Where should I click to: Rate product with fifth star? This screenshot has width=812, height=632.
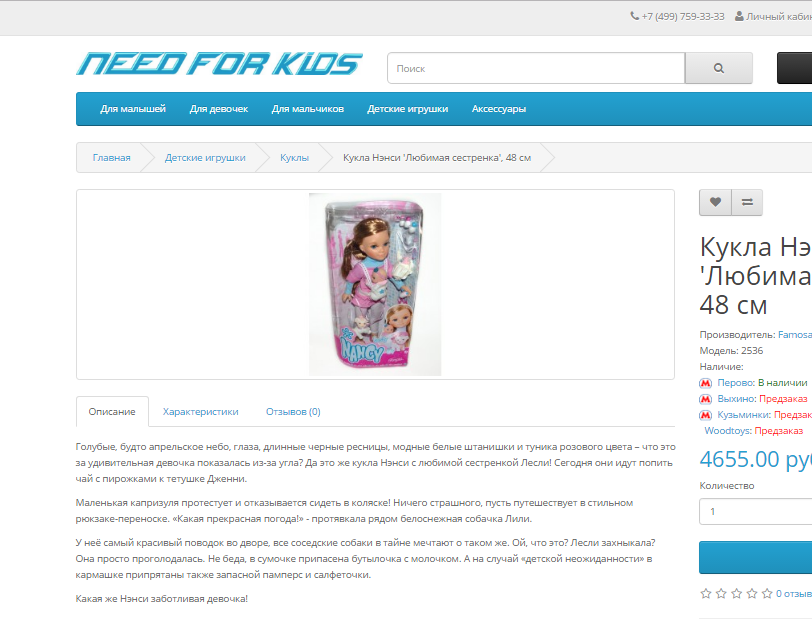(x=767, y=594)
